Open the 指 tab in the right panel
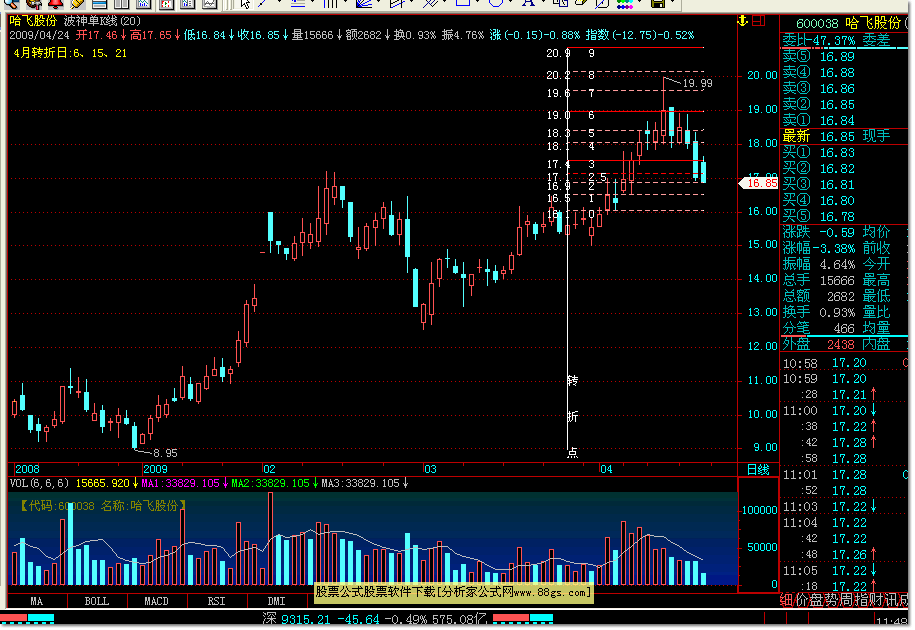This screenshot has height=630, width=915. pyautogui.click(x=860, y=600)
